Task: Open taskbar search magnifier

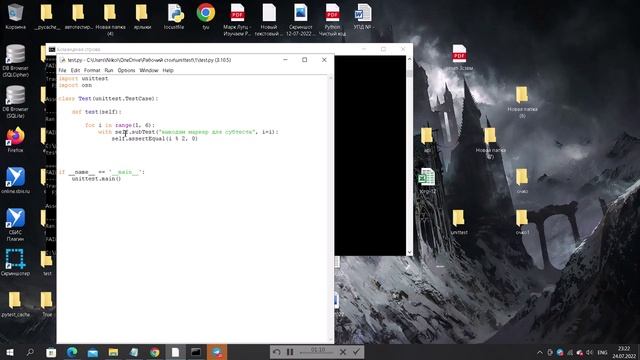Action: pyautogui.click(x=30, y=352)
